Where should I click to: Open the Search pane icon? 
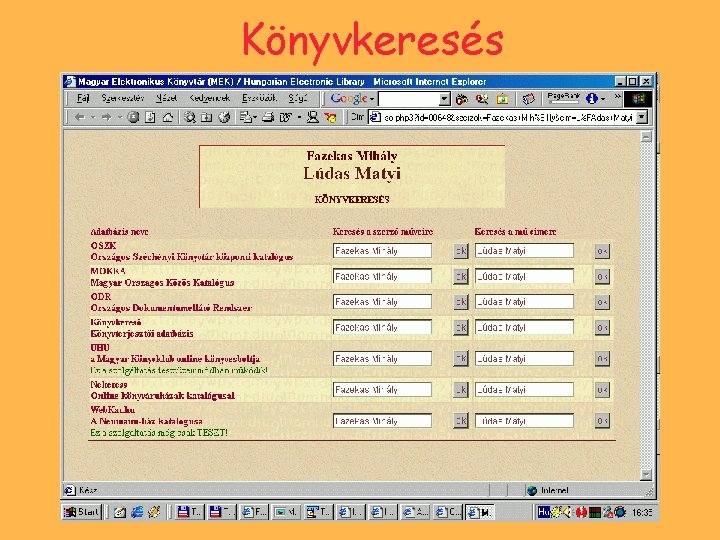click(190, 118)
